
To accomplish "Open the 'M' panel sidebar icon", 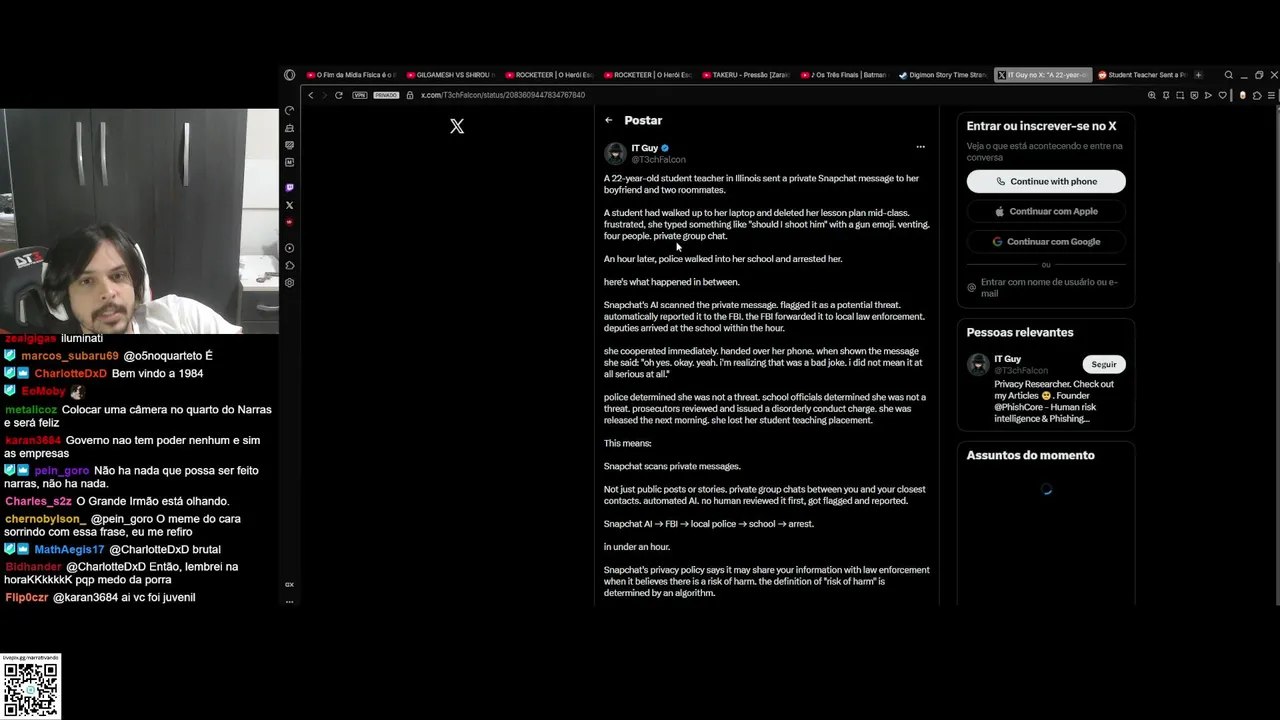I will [289, 162].
